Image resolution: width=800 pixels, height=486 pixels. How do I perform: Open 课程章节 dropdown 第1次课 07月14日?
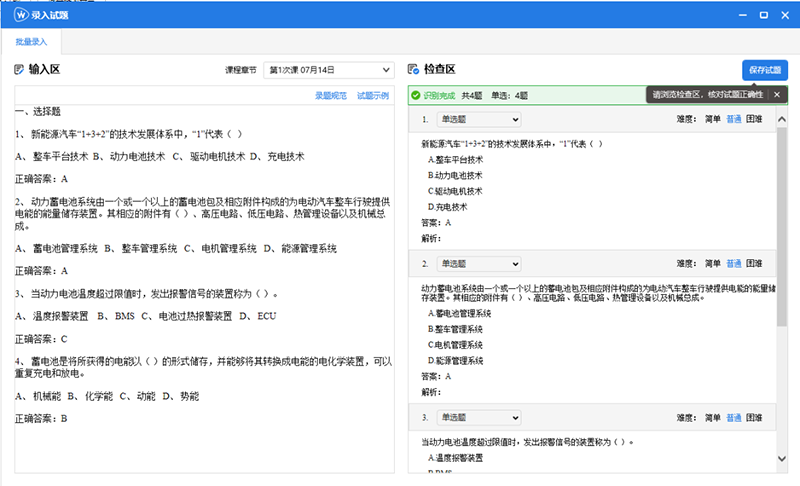point(329,70)
